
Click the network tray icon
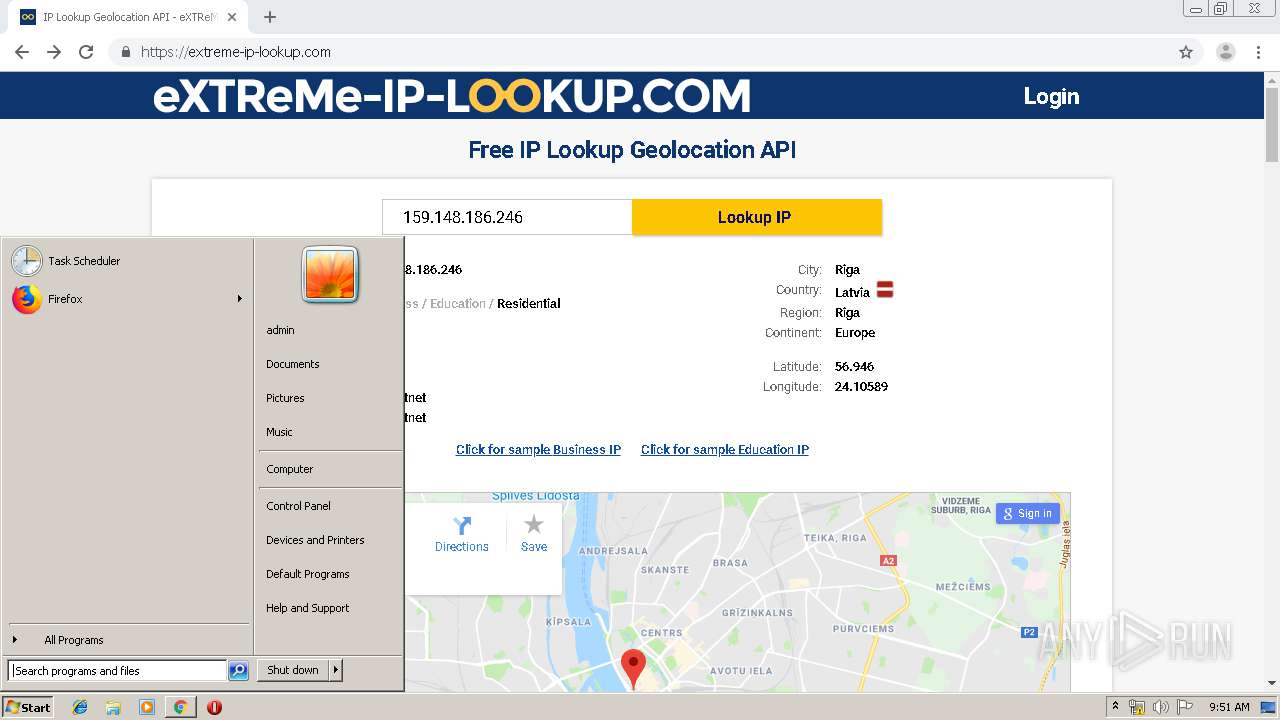1137,707
